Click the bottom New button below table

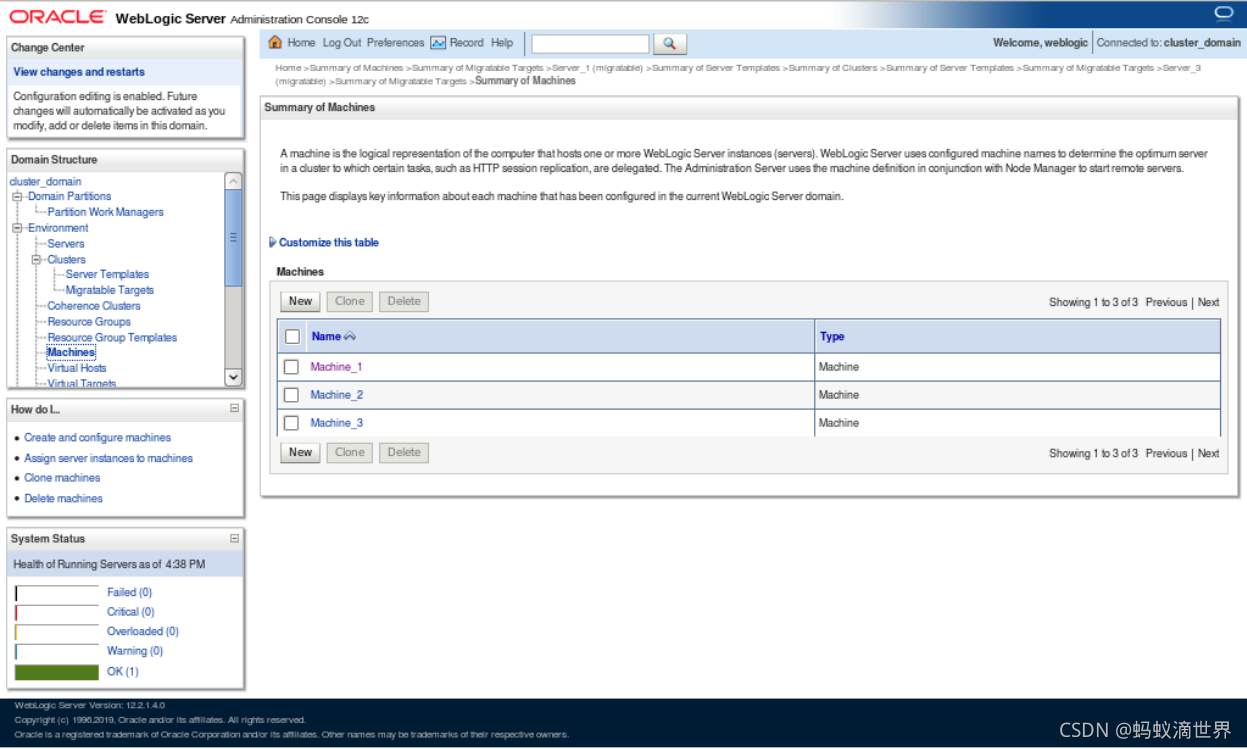[300, 452]
